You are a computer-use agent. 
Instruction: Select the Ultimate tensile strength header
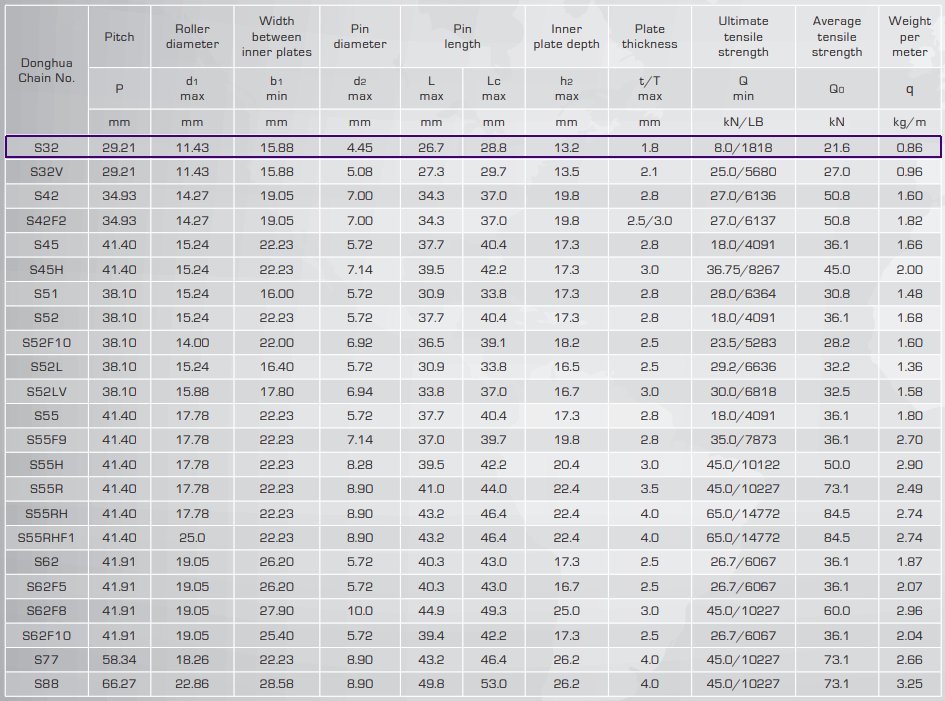(743, 37)
